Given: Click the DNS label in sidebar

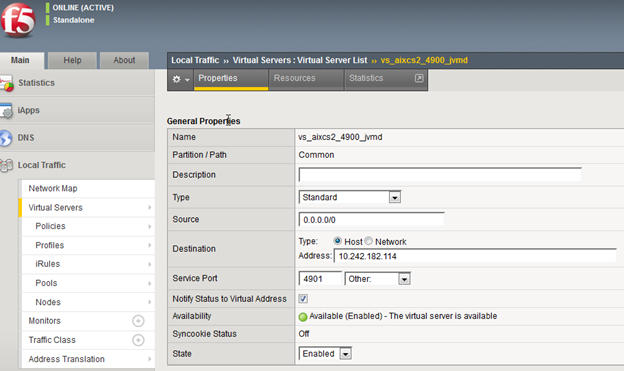Looking at the screenshot, I should (x=26, y=138).
